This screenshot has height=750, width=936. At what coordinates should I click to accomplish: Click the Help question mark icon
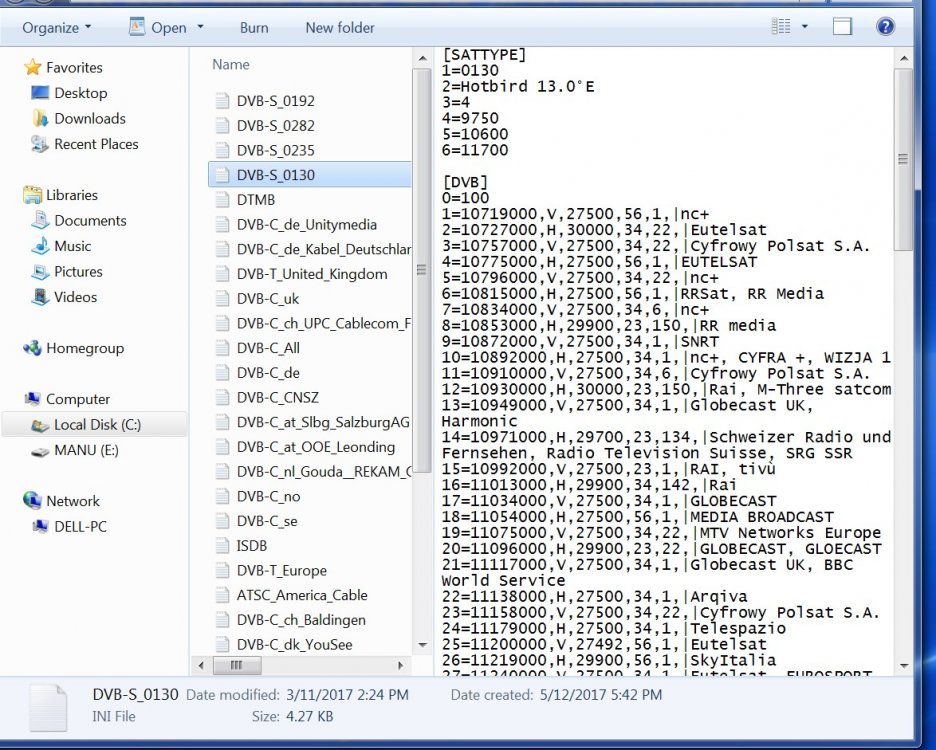tap(884, 27)
